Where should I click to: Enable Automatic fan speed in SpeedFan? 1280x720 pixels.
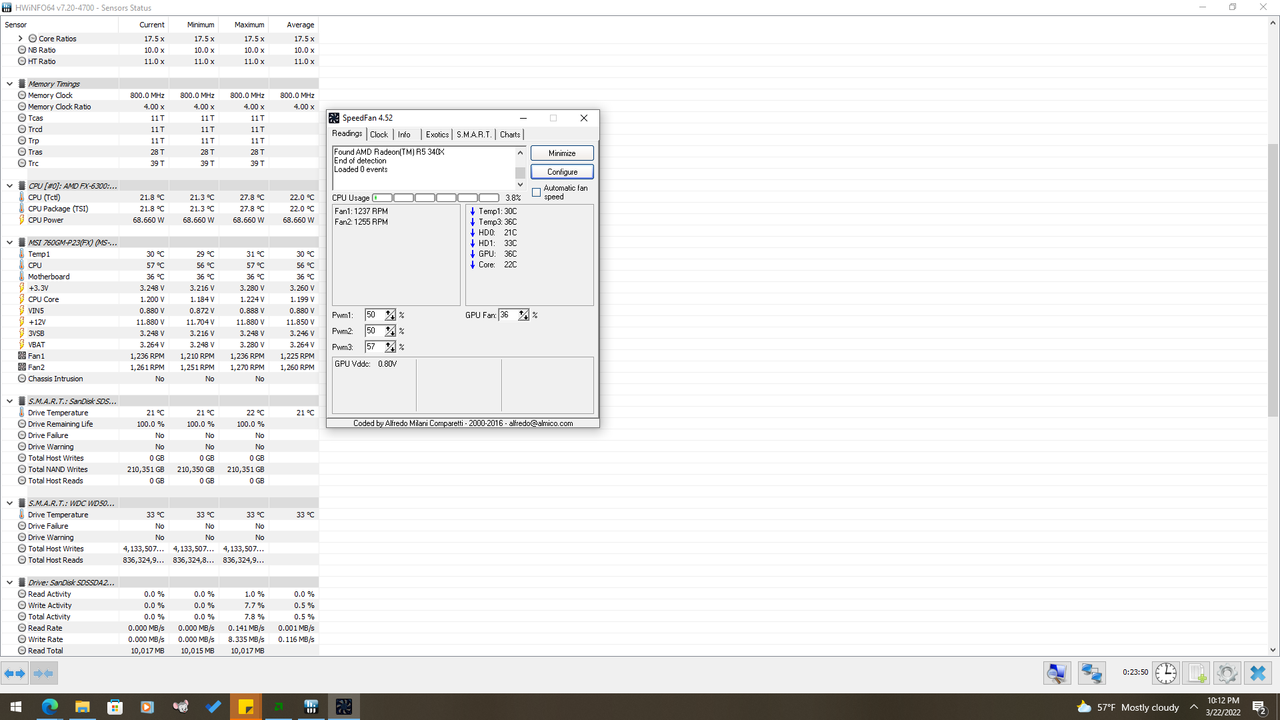(536, 192)
